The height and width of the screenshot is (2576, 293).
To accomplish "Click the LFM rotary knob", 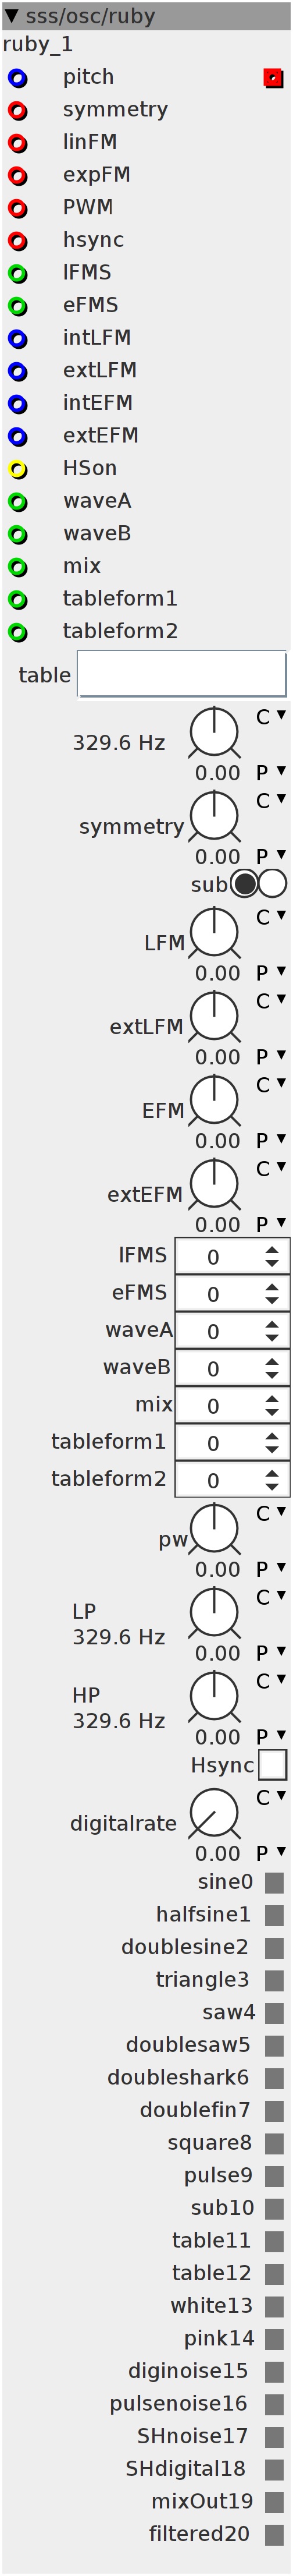I will tap(214, 934).
